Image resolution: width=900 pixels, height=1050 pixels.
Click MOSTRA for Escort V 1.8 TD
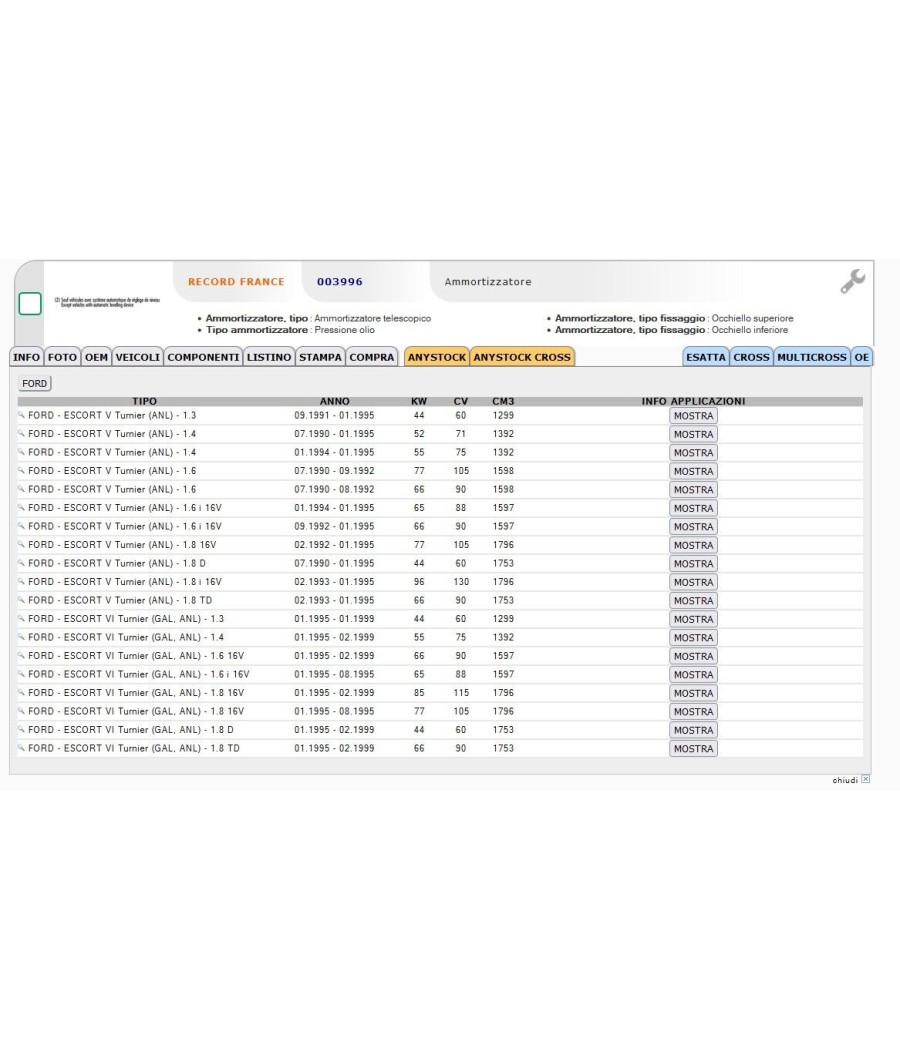[x=693, y=601]
